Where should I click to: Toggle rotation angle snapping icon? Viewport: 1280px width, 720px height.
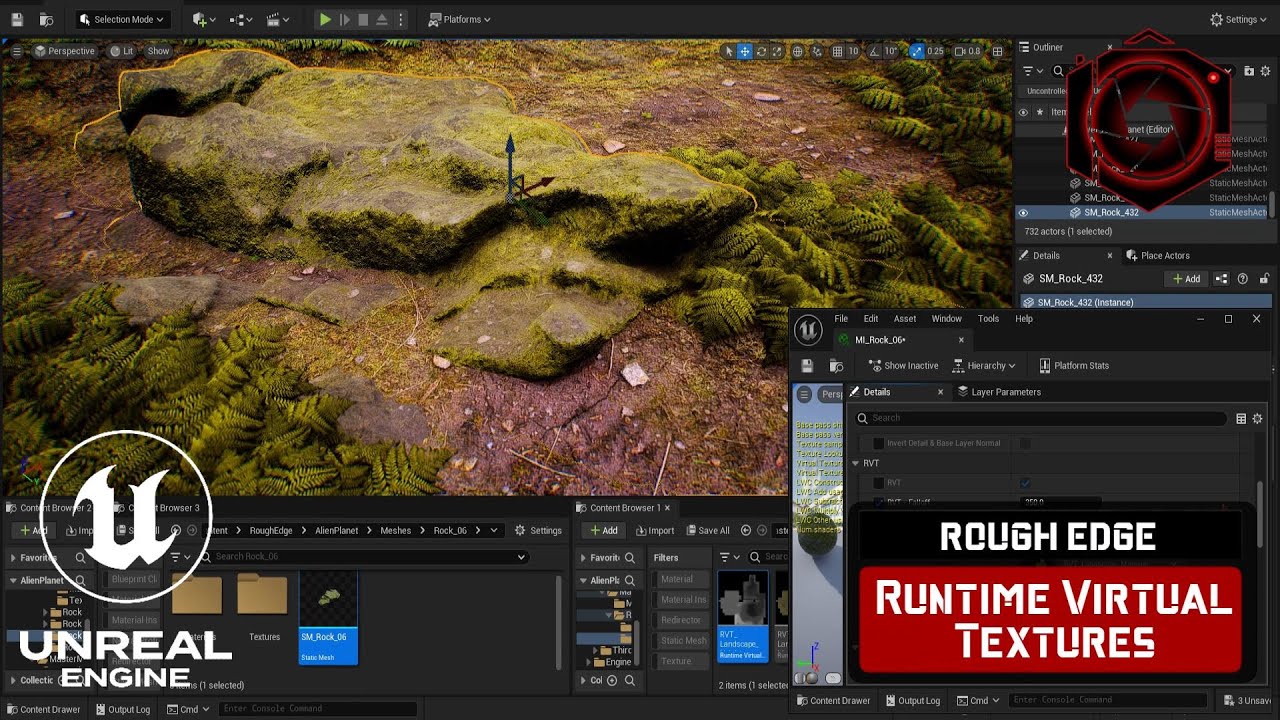[872, 51]
